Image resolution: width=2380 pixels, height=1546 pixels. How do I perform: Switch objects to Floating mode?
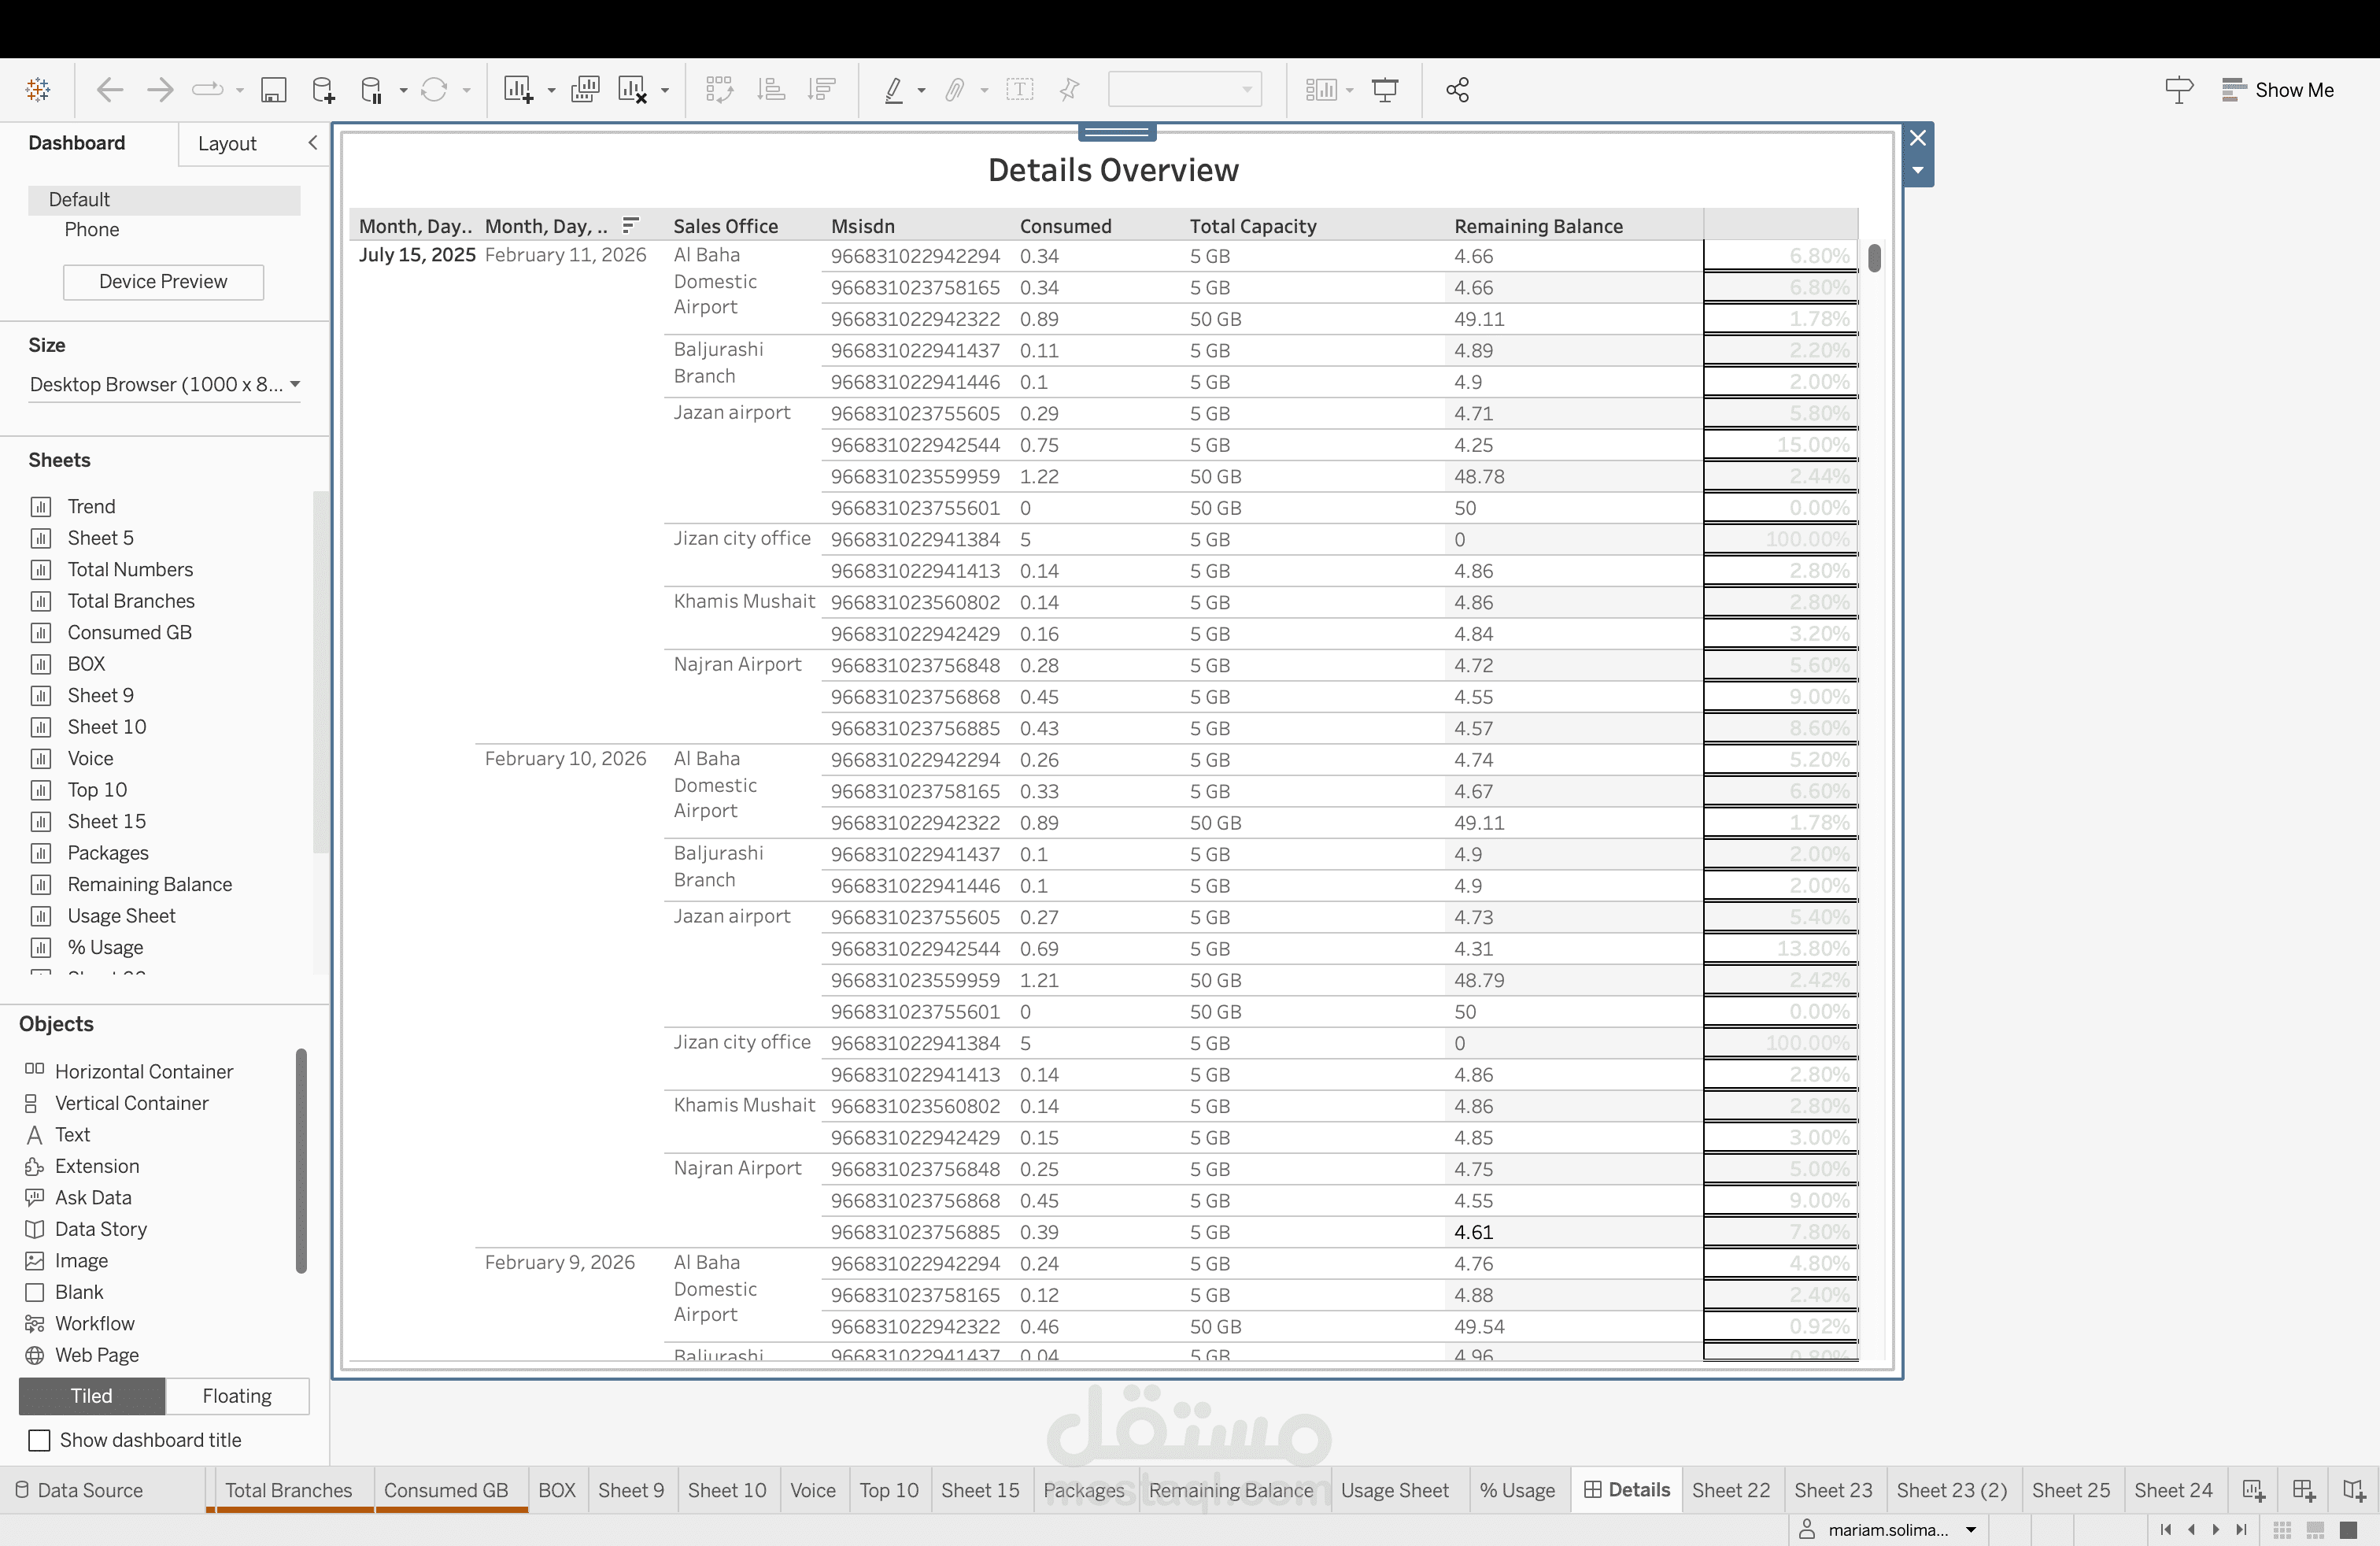click(237, 1396)
